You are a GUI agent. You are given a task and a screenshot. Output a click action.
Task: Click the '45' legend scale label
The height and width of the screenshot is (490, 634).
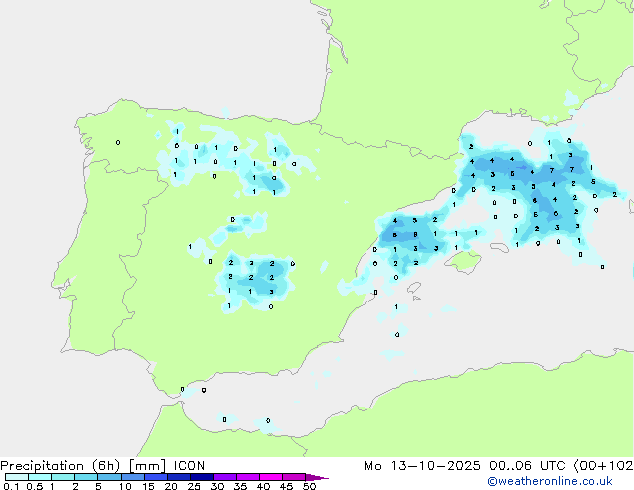point(286,486)
